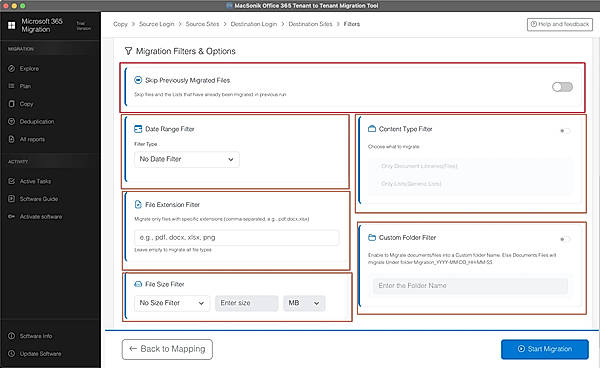Enable the Custom Folder Filter toggle

coord(565,239)
